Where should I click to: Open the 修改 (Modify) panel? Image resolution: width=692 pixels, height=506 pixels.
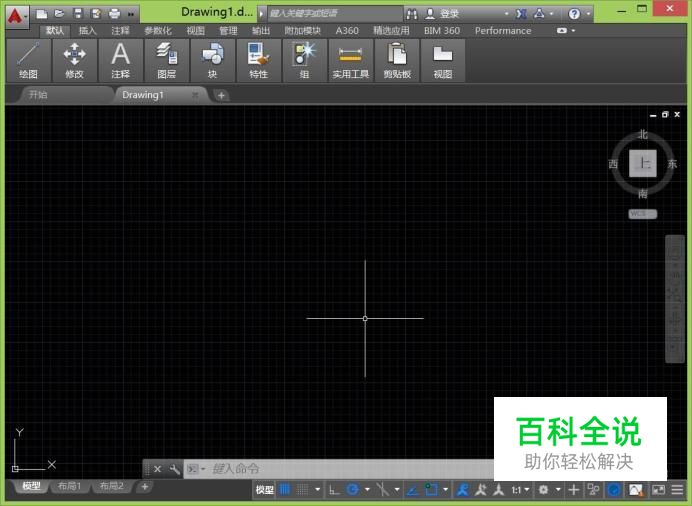click(75, 60)
